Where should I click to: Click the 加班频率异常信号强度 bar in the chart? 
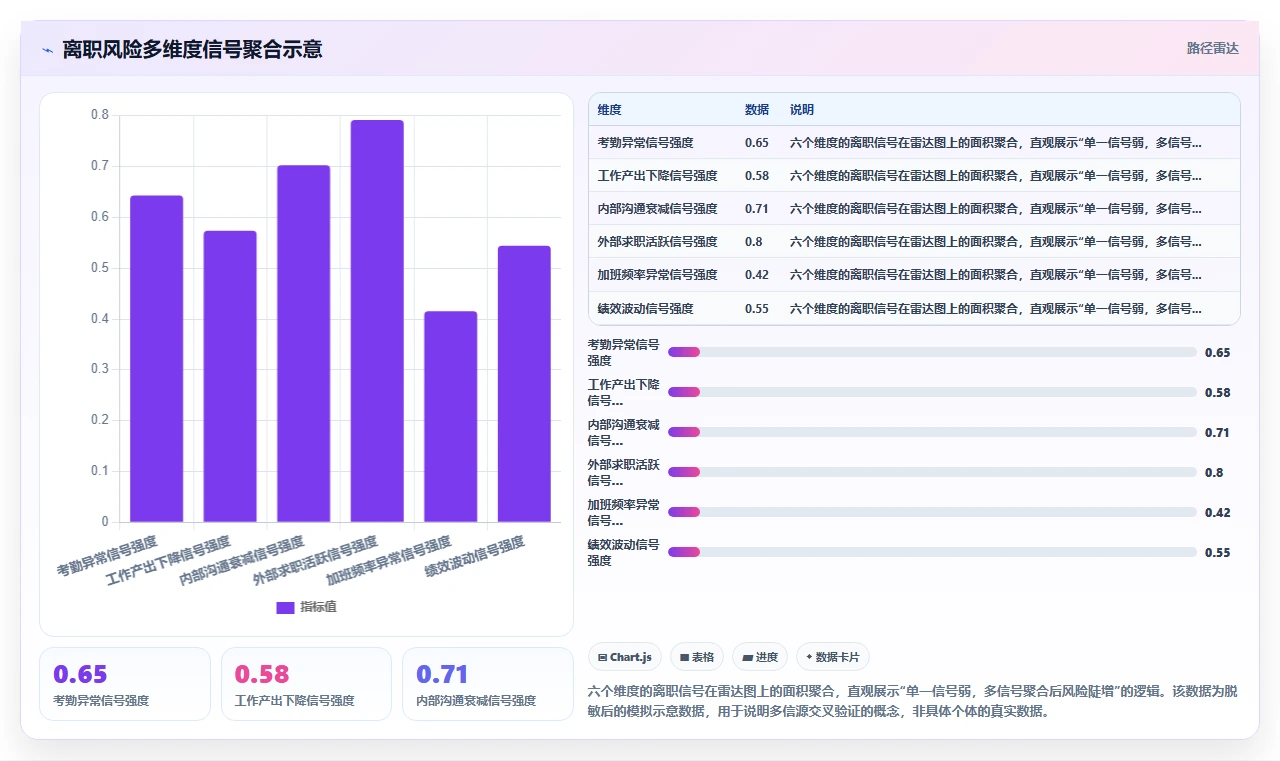[451, 417]
